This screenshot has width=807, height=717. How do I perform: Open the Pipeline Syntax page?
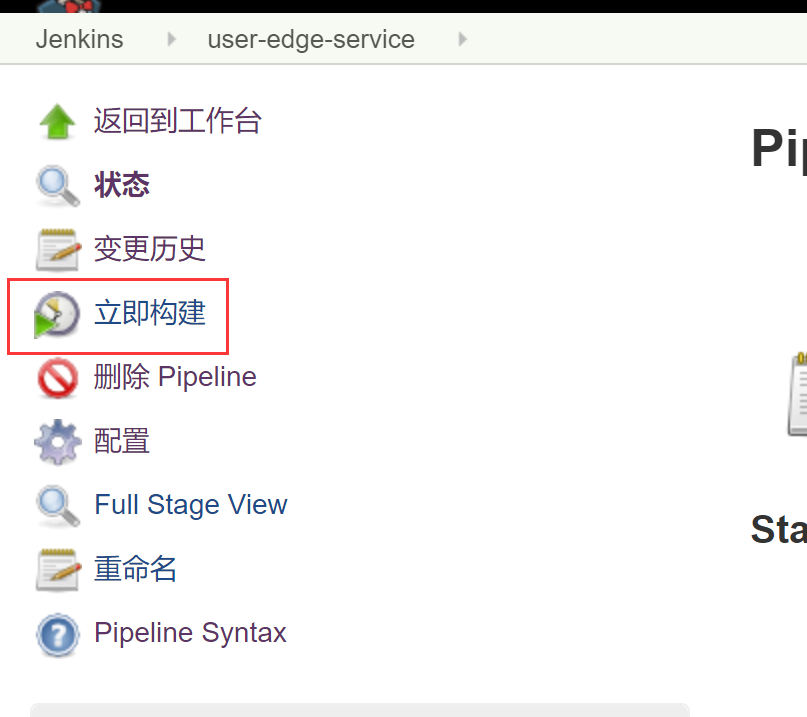190,633
